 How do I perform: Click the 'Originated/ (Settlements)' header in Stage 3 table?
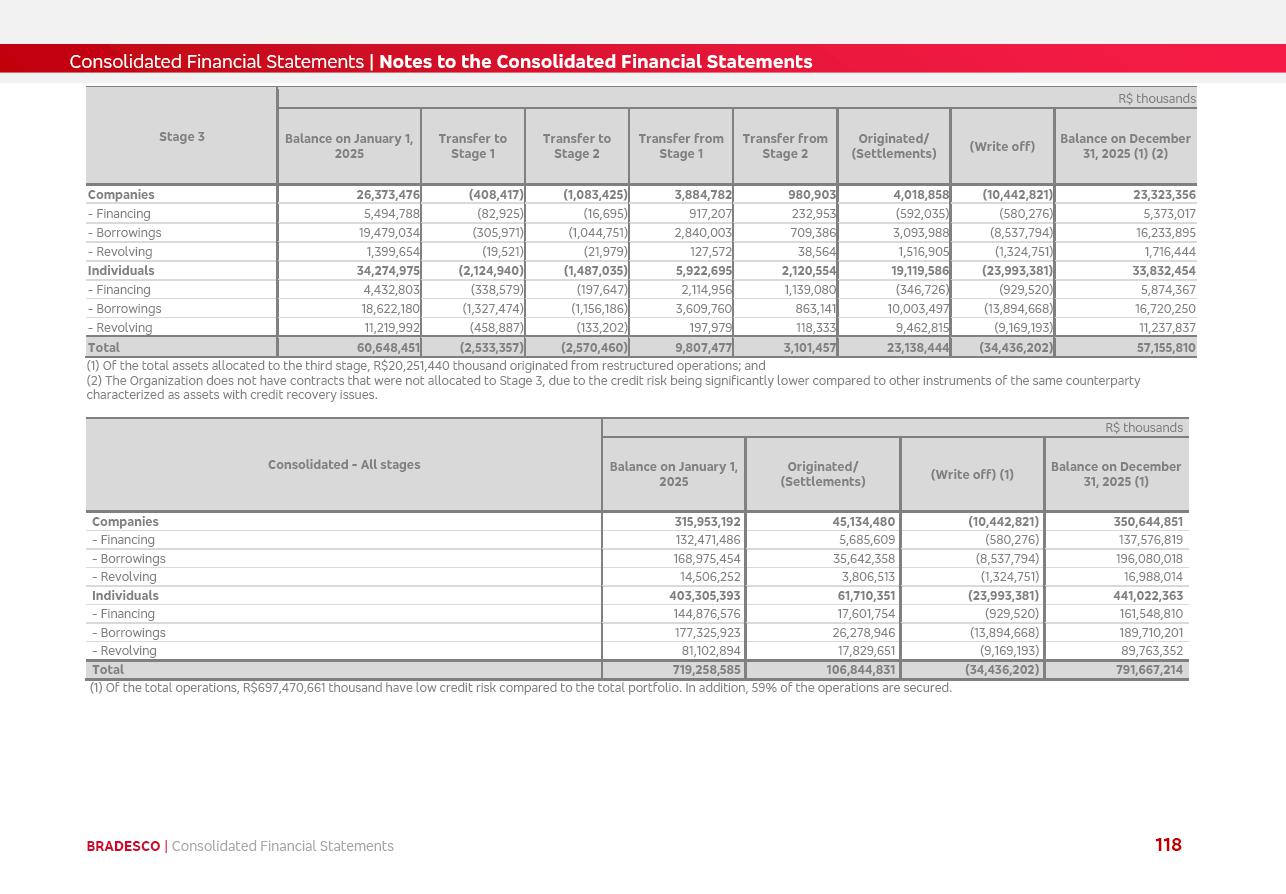point(893,146)
